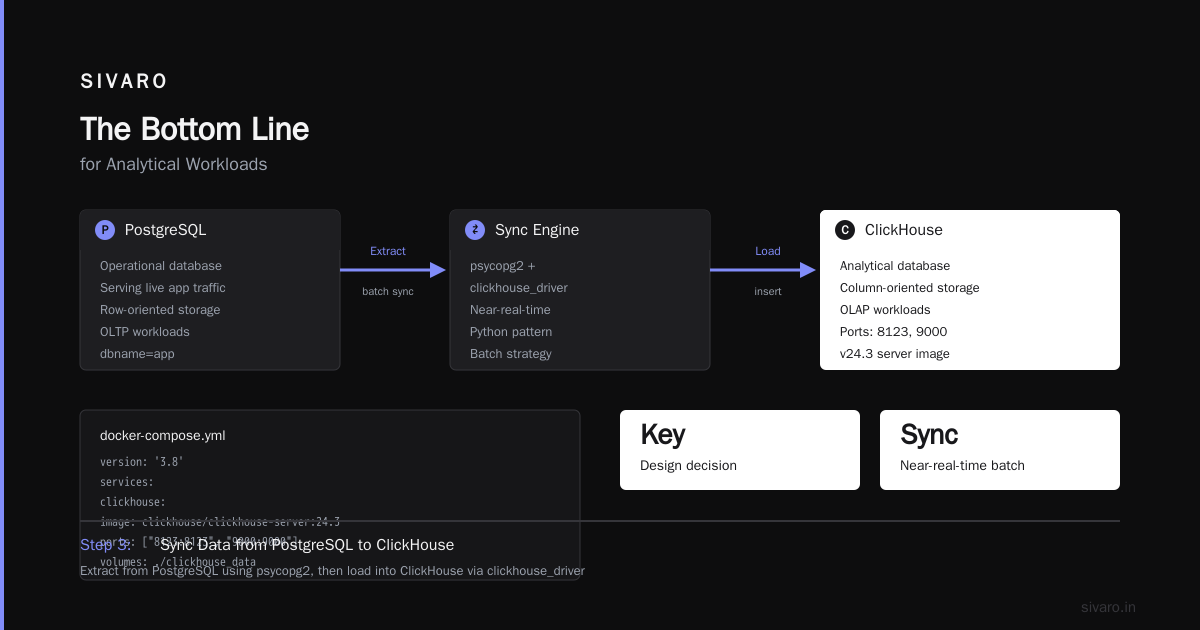The width and height of the screenshot is (1200, 630).
Task: Click 'for Analytical Workloads' subtitle
Action: tap(174, 164)
